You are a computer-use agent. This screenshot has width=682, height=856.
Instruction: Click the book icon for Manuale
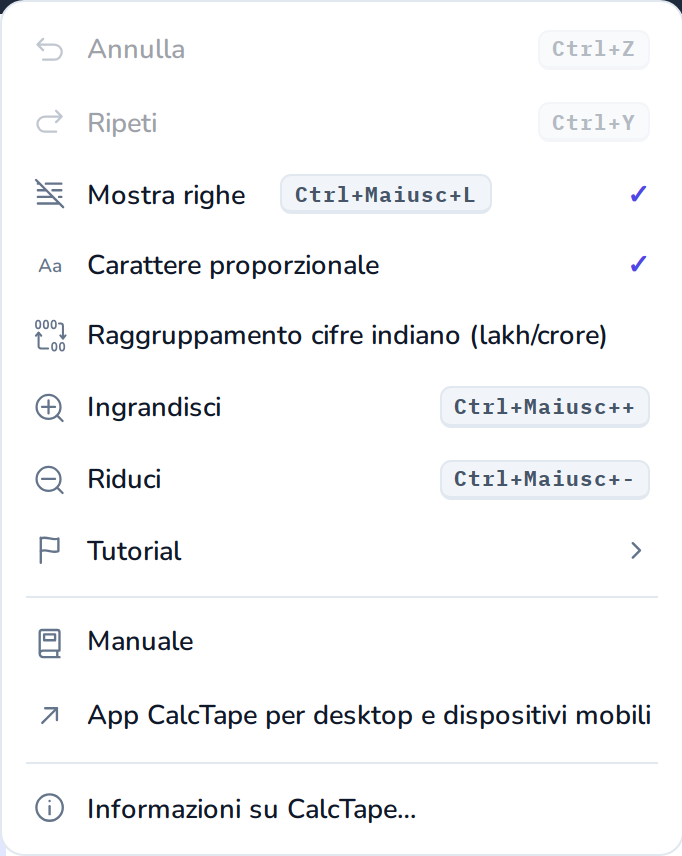coord(49,643)
